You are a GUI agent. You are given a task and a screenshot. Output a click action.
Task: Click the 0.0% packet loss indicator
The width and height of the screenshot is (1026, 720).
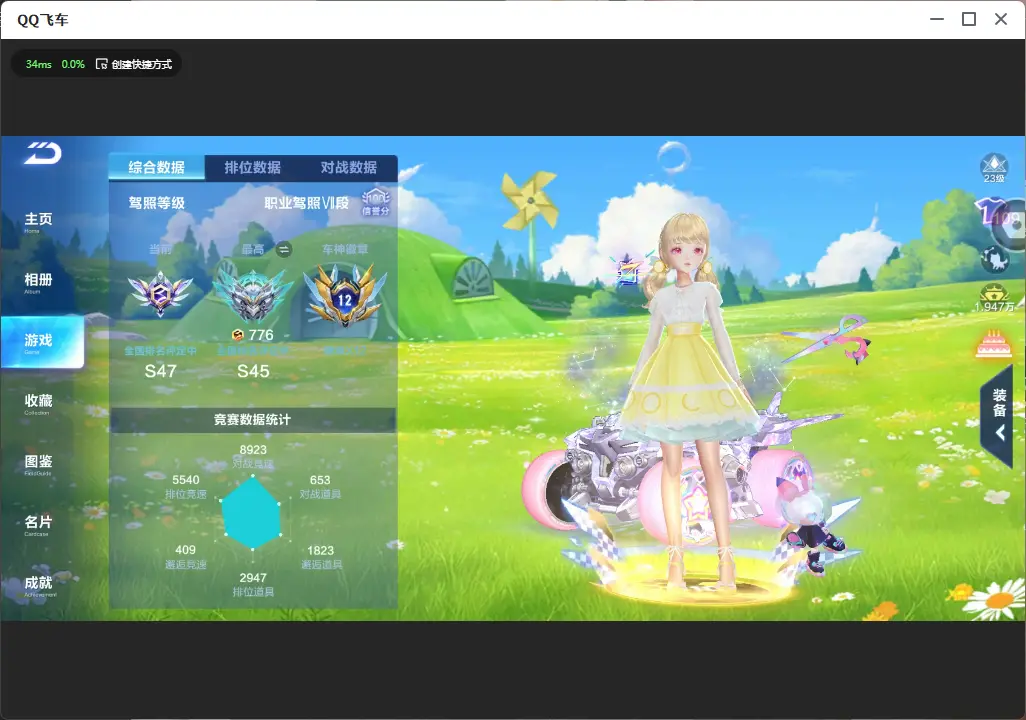[73, 64]
